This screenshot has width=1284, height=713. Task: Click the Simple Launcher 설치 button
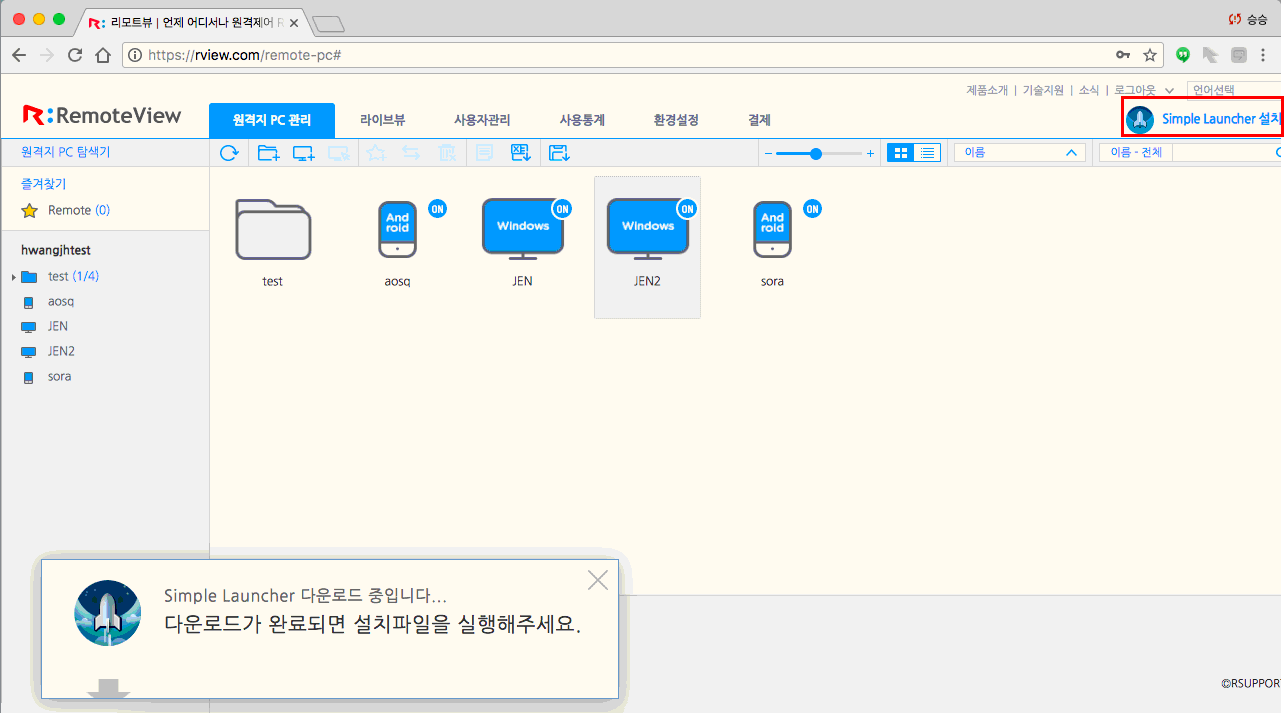[1203, 119]
